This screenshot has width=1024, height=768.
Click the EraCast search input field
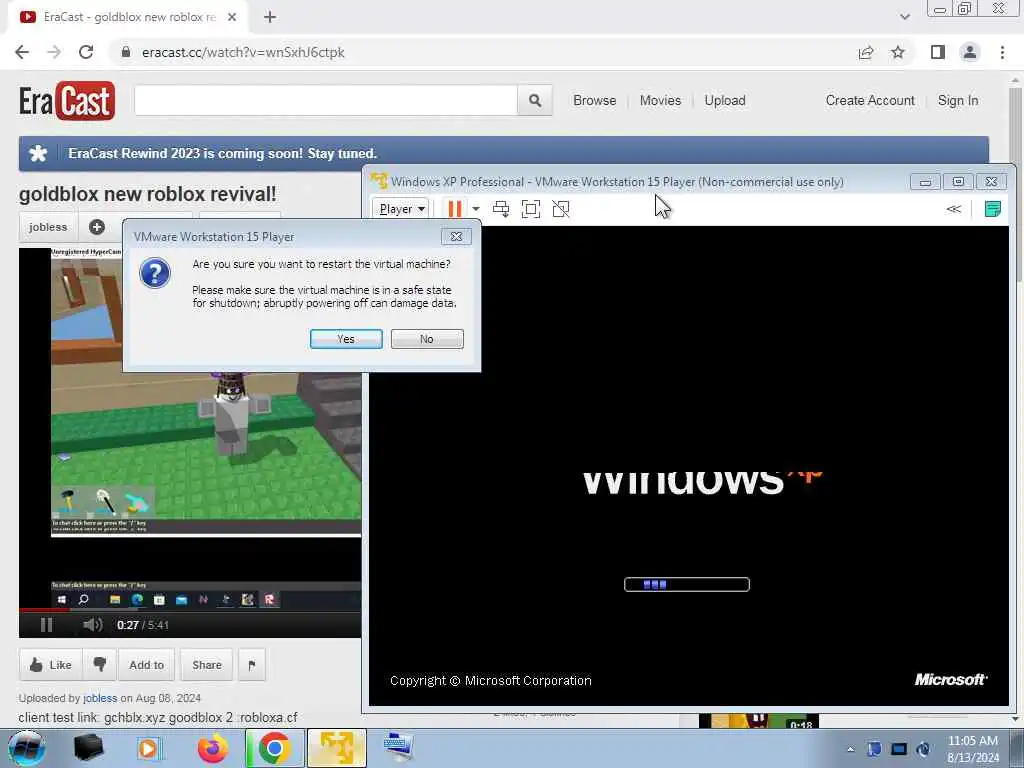326,101
